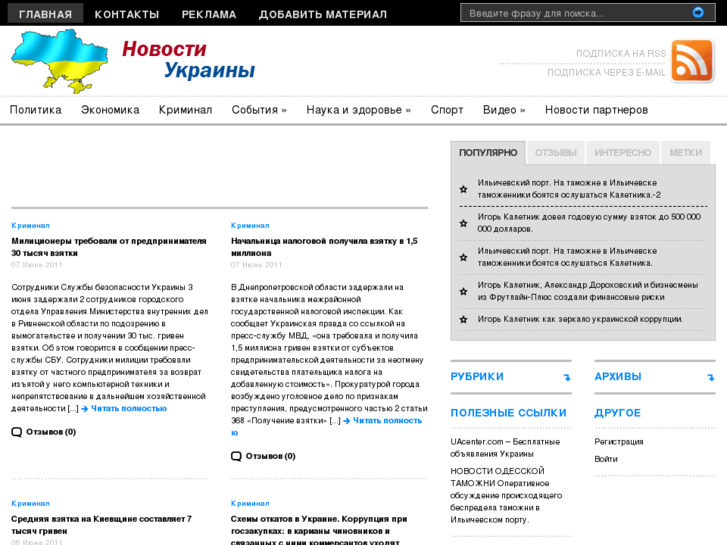Click the 'Новости Одесской таможни' link
This screenshot has height=545, width=727.
click(506, 495)
